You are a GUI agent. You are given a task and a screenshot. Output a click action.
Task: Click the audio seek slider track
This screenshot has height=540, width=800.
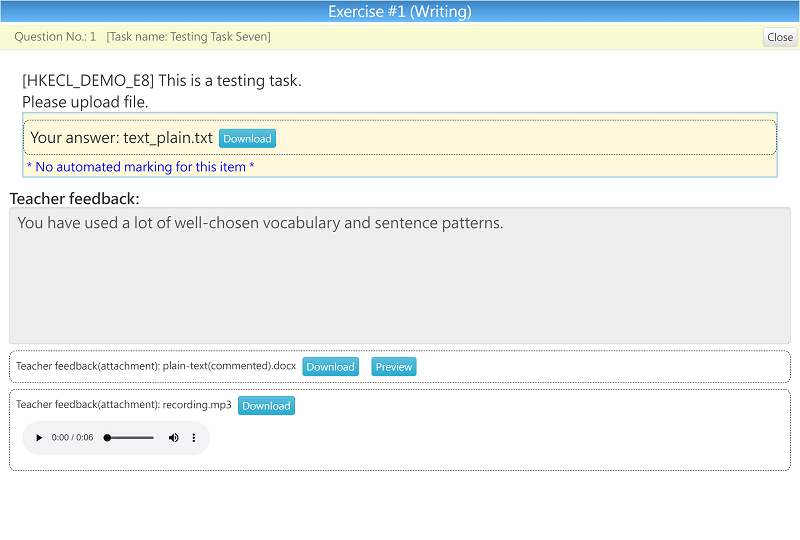click(x=130, y=438)
